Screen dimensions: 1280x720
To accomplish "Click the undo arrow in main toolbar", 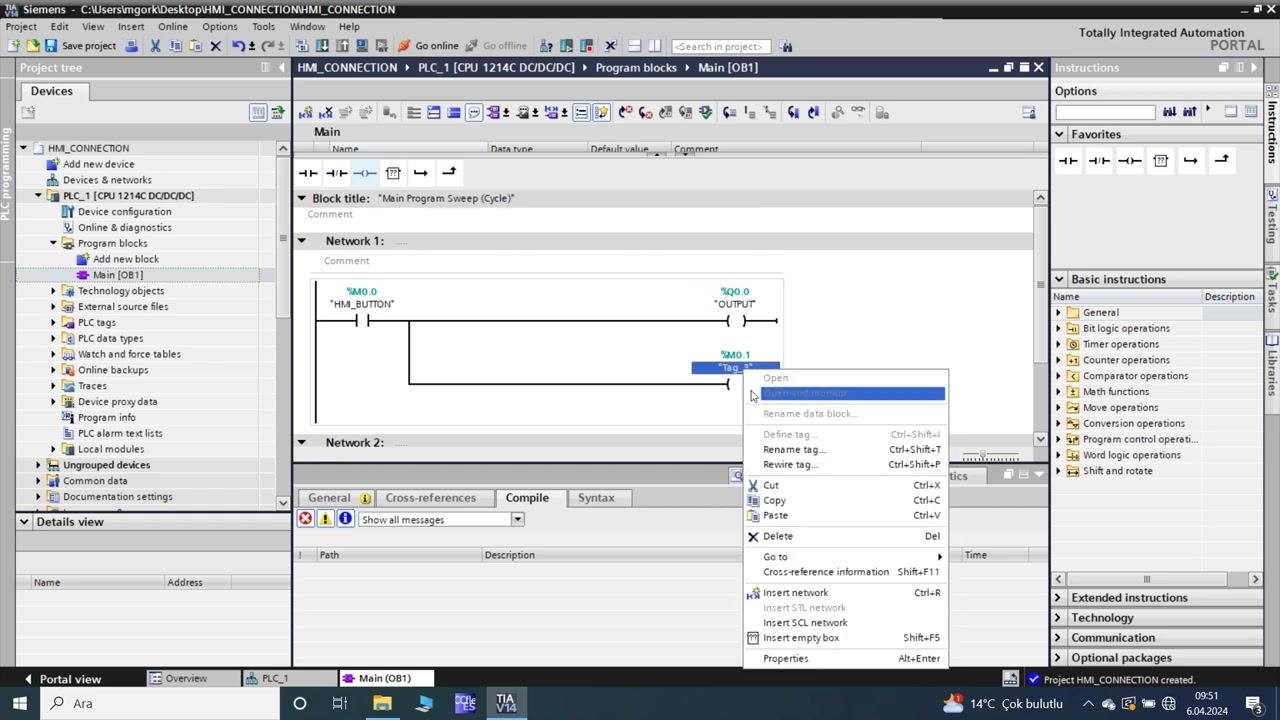I will point(239,46).
